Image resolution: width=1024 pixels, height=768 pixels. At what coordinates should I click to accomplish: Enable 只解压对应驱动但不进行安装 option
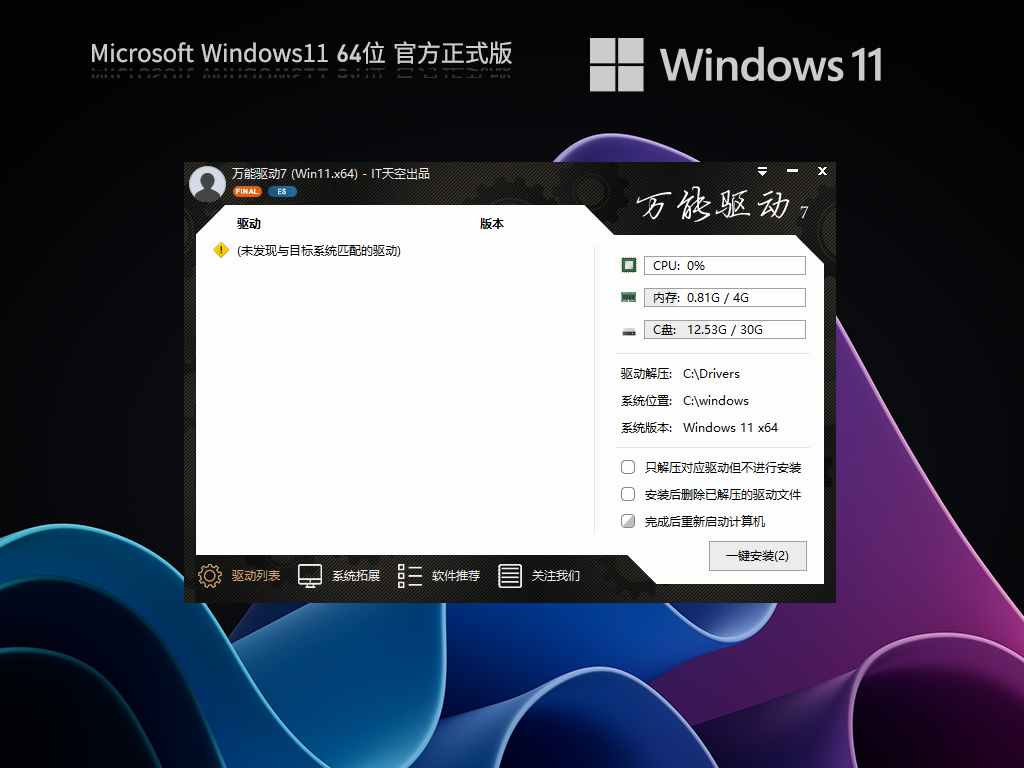tap(628, 466)
